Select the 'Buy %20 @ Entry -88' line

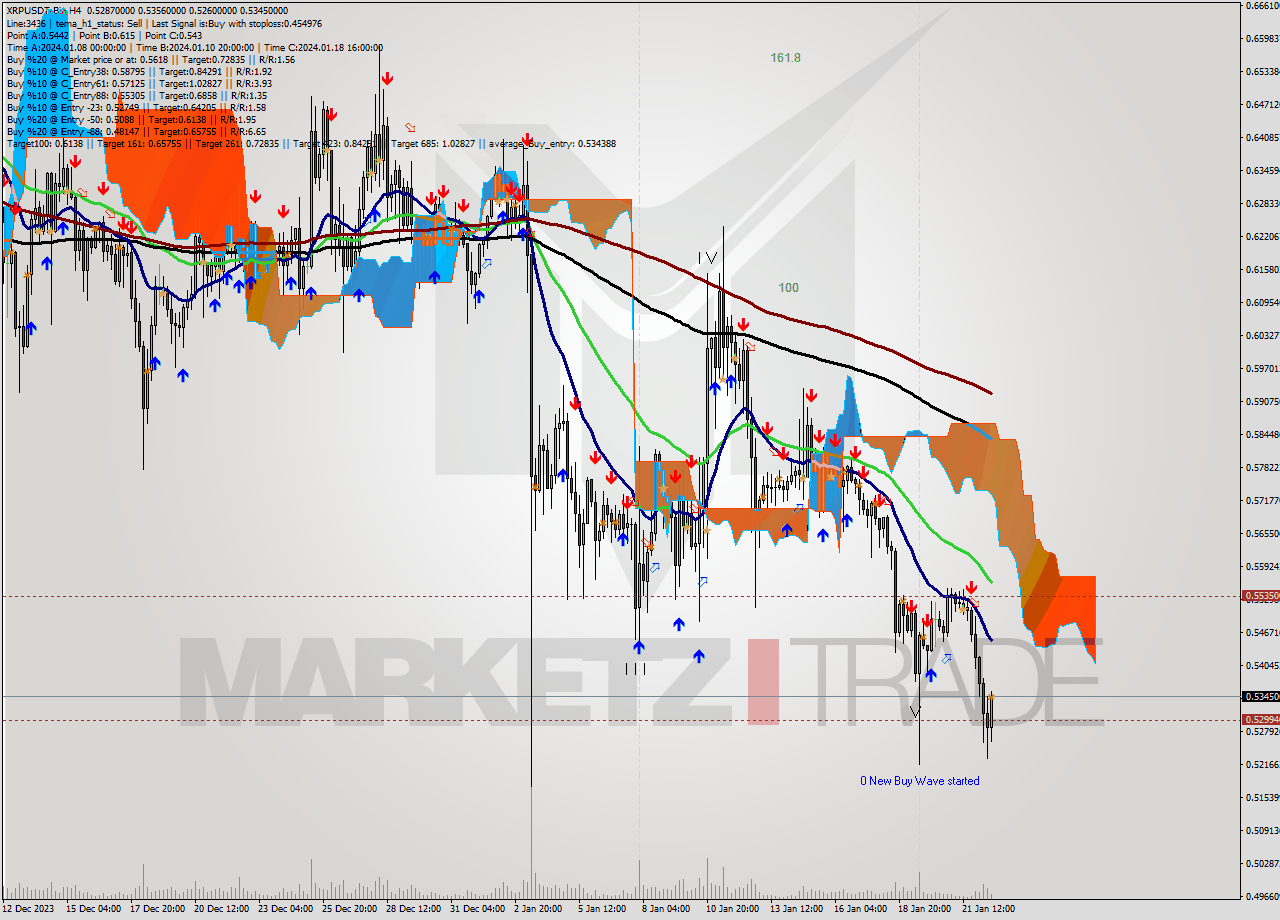(136, 131)
